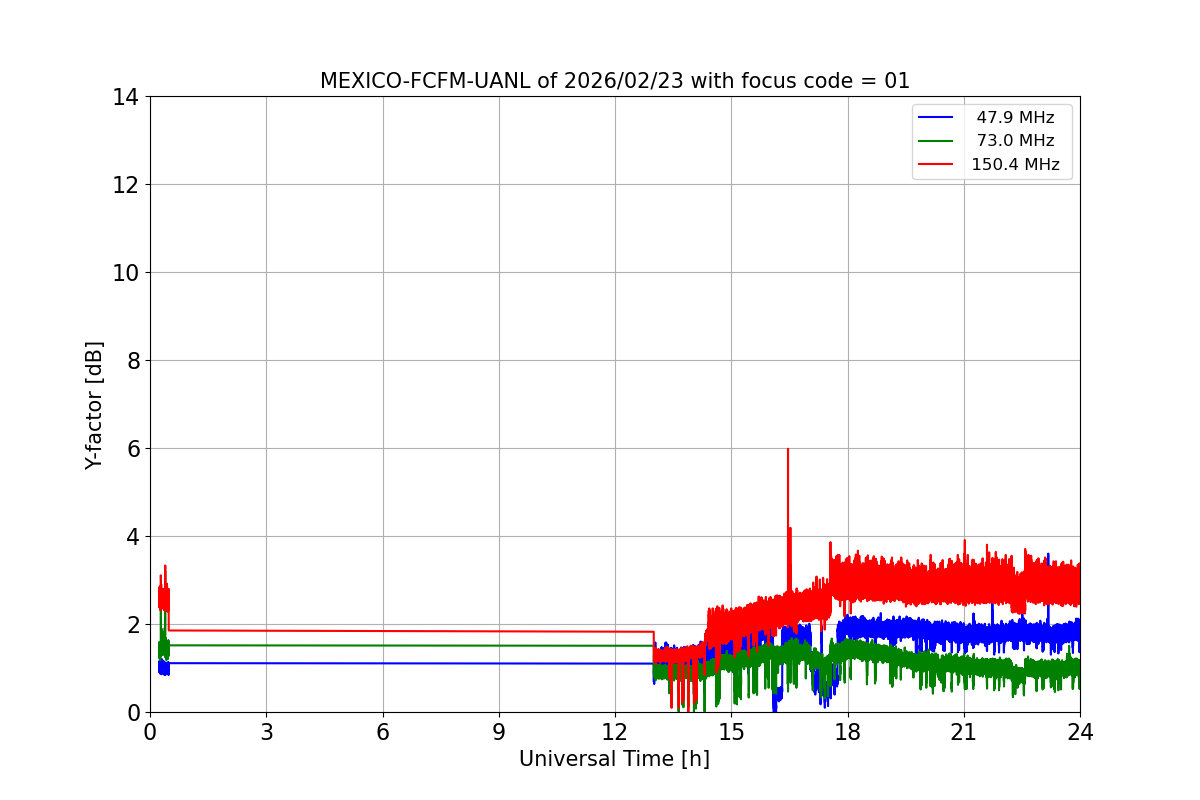Click the green line swatch in the legend
The width and height of the screenshot is (1200, 800).
(937, 141)
